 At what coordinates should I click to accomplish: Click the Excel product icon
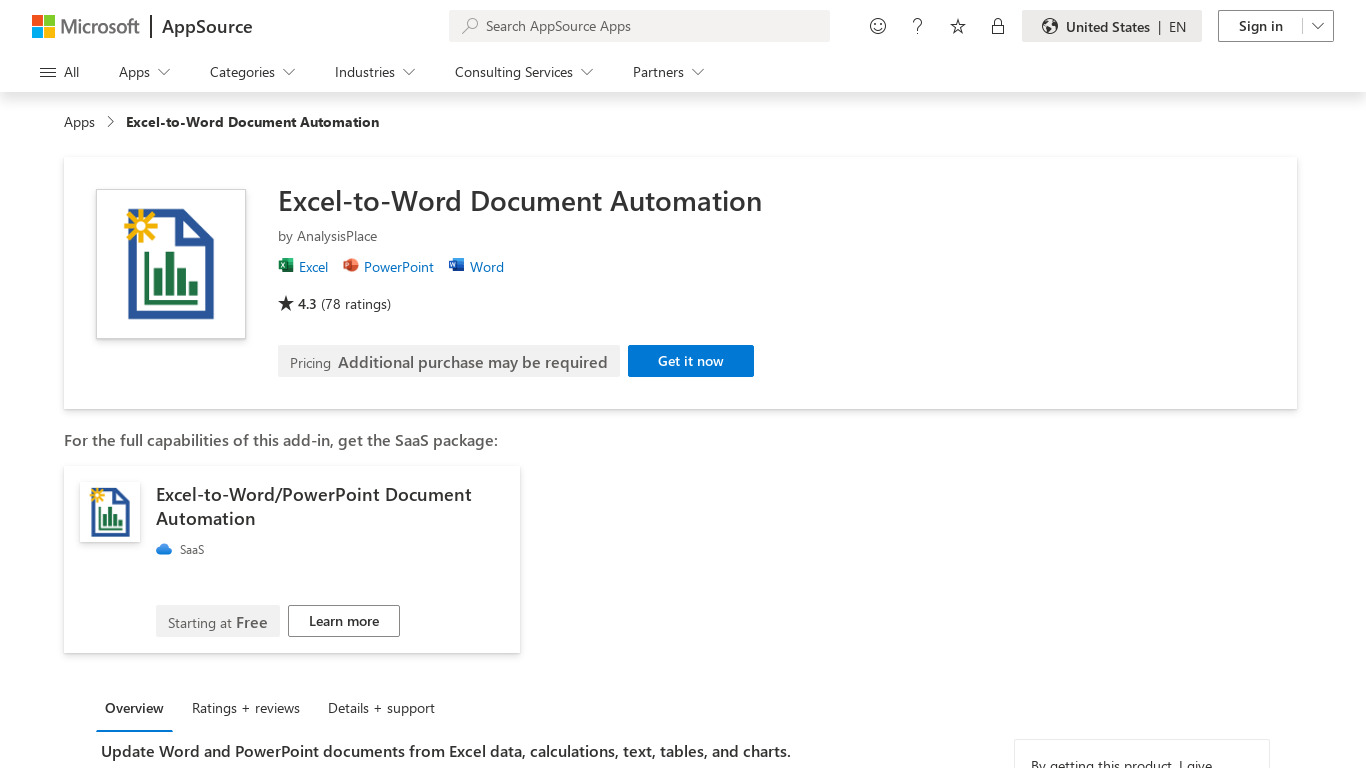pyautogui.click(x=286, y=266)
